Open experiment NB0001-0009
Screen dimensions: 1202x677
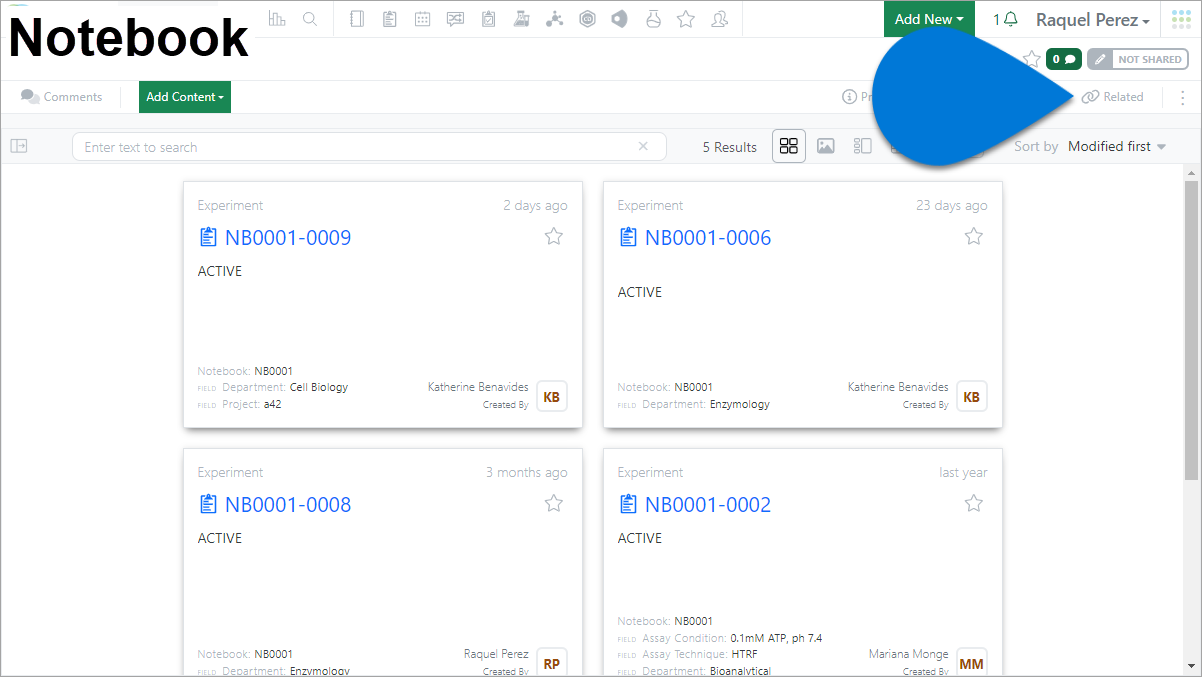tap(288, 238)
